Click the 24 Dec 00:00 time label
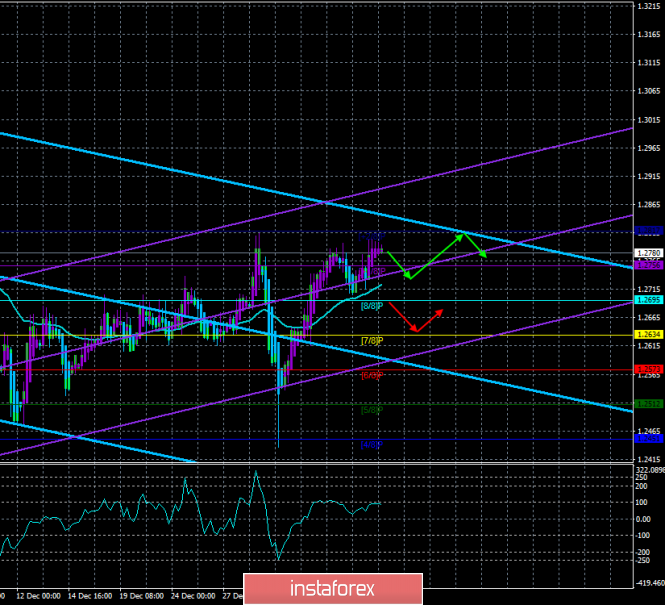This screenshot has height=605, width=665. (x=193, y=596)
